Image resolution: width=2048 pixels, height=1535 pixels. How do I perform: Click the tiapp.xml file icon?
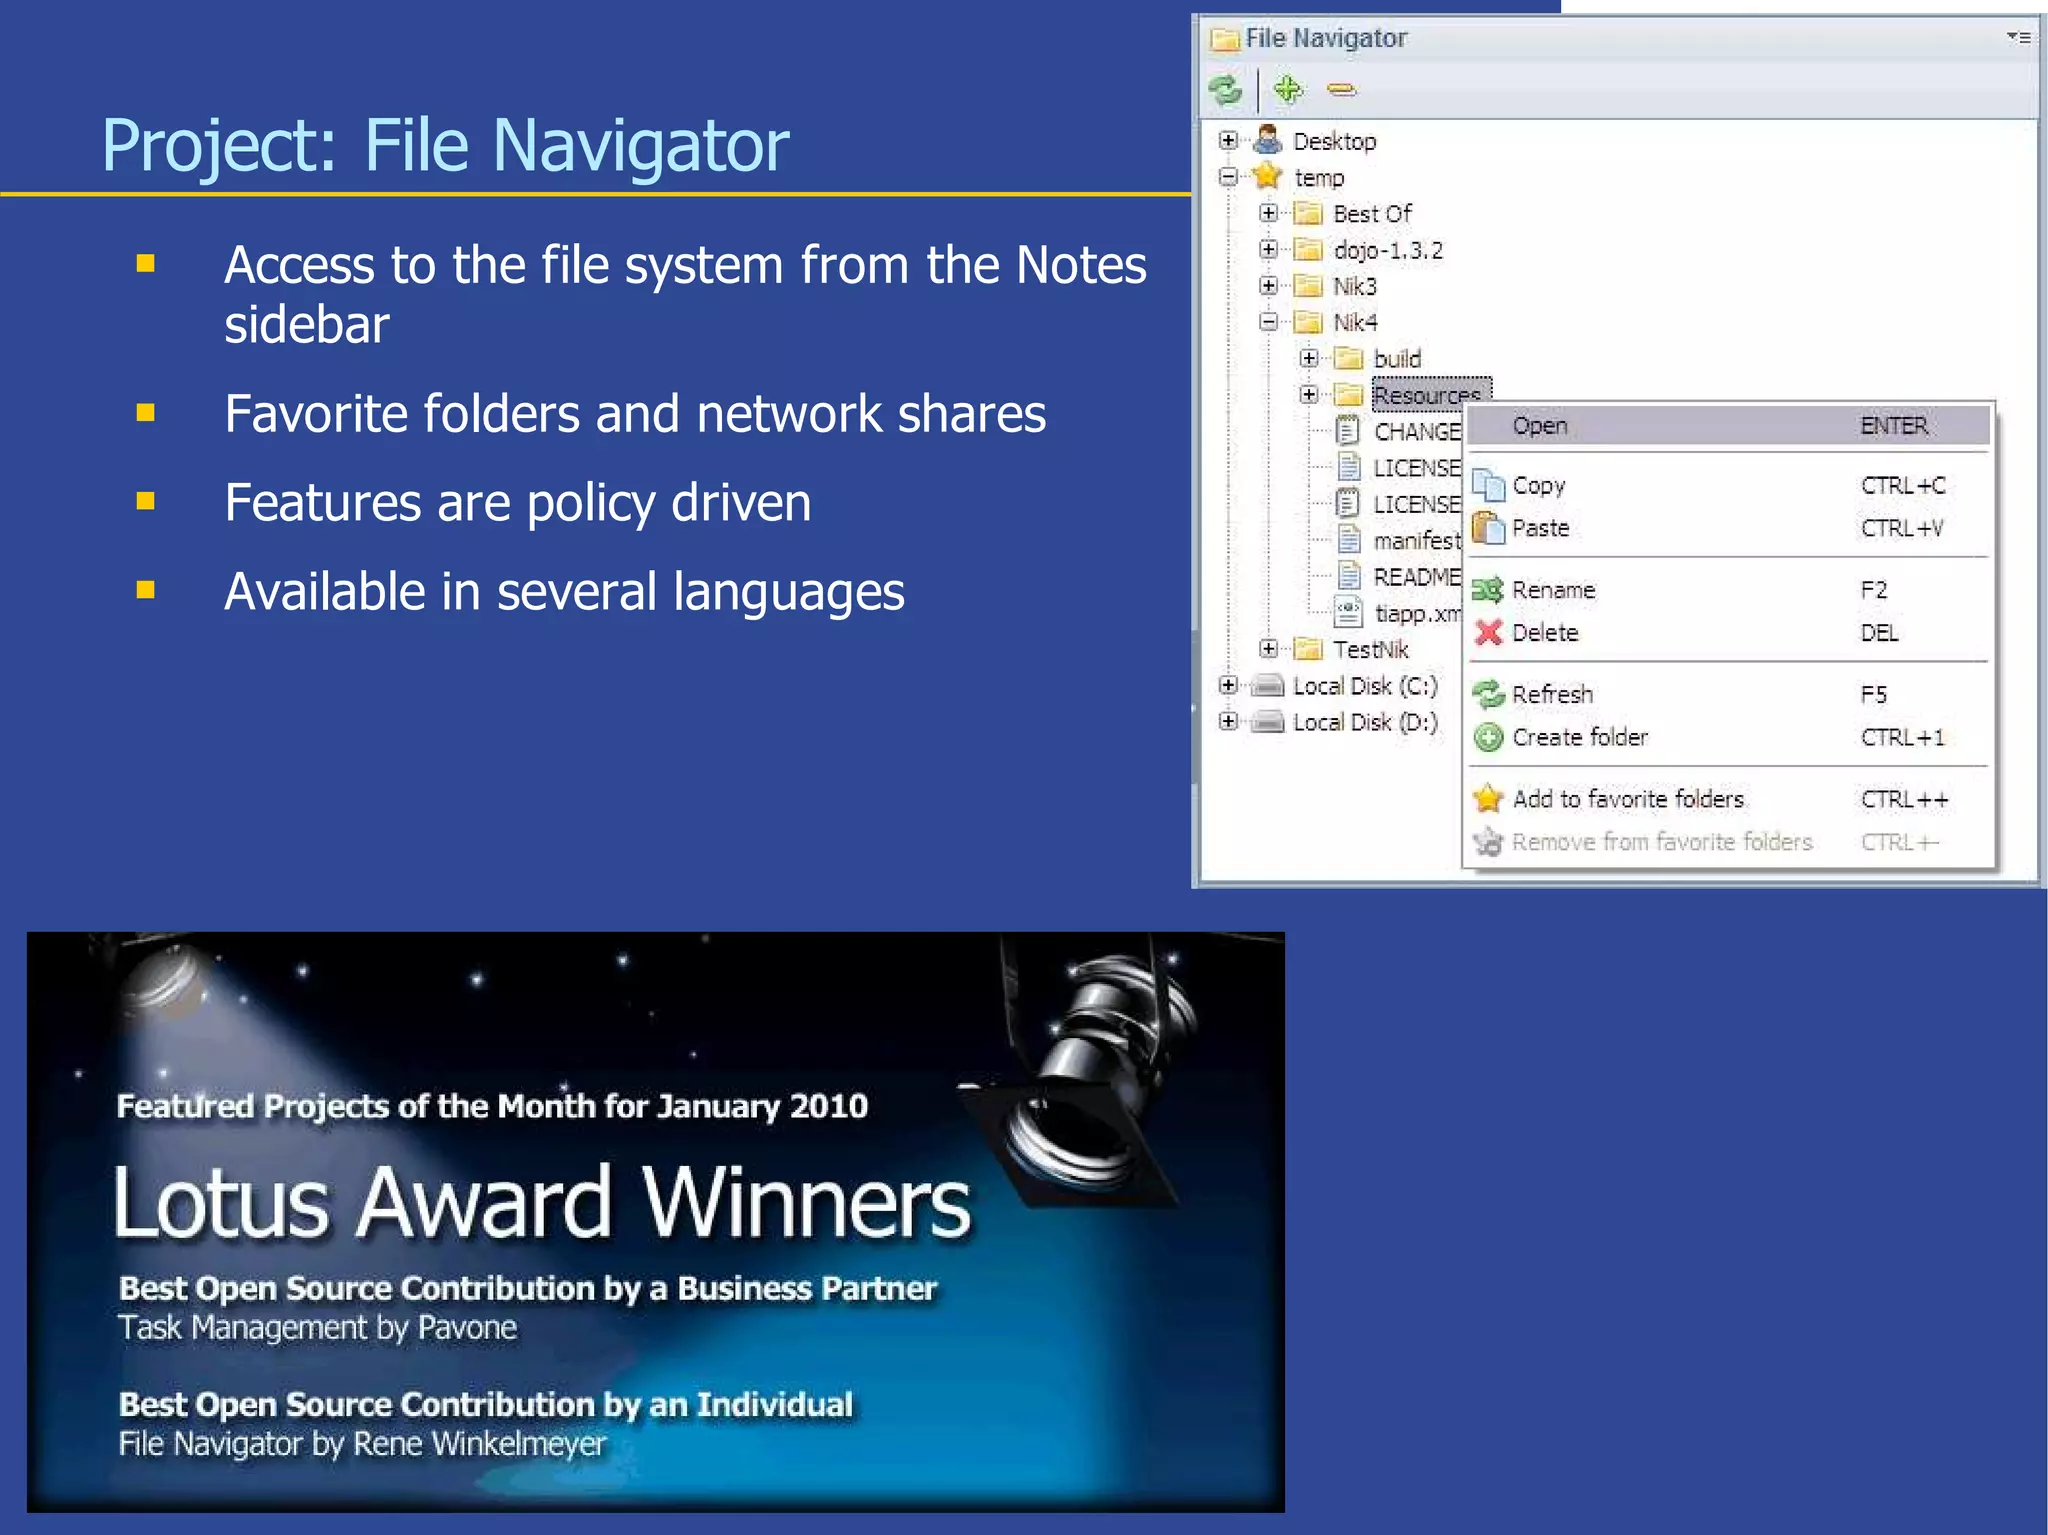(1349, 612)
